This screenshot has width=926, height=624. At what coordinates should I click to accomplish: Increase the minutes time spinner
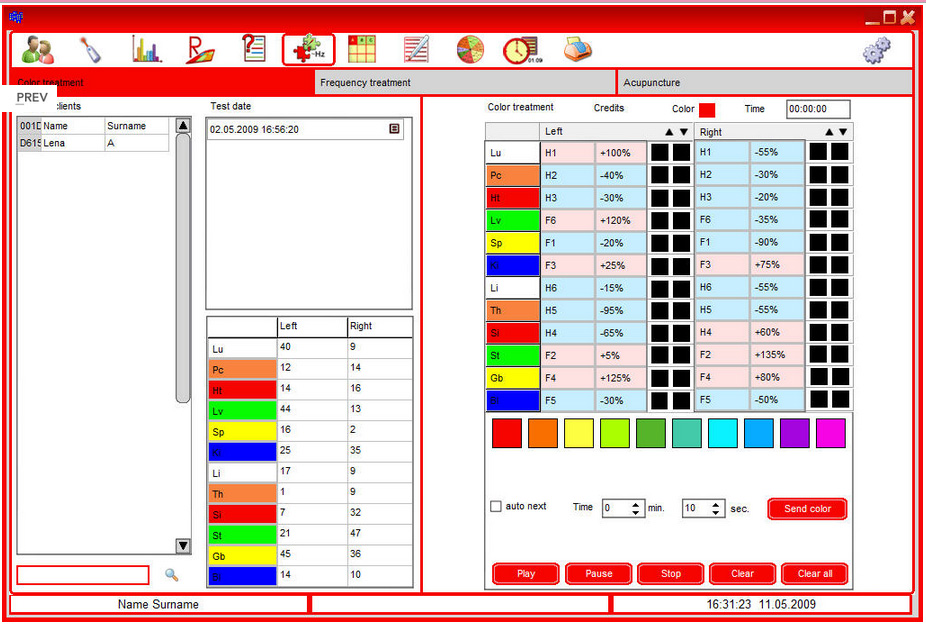[x=637, y=504]
